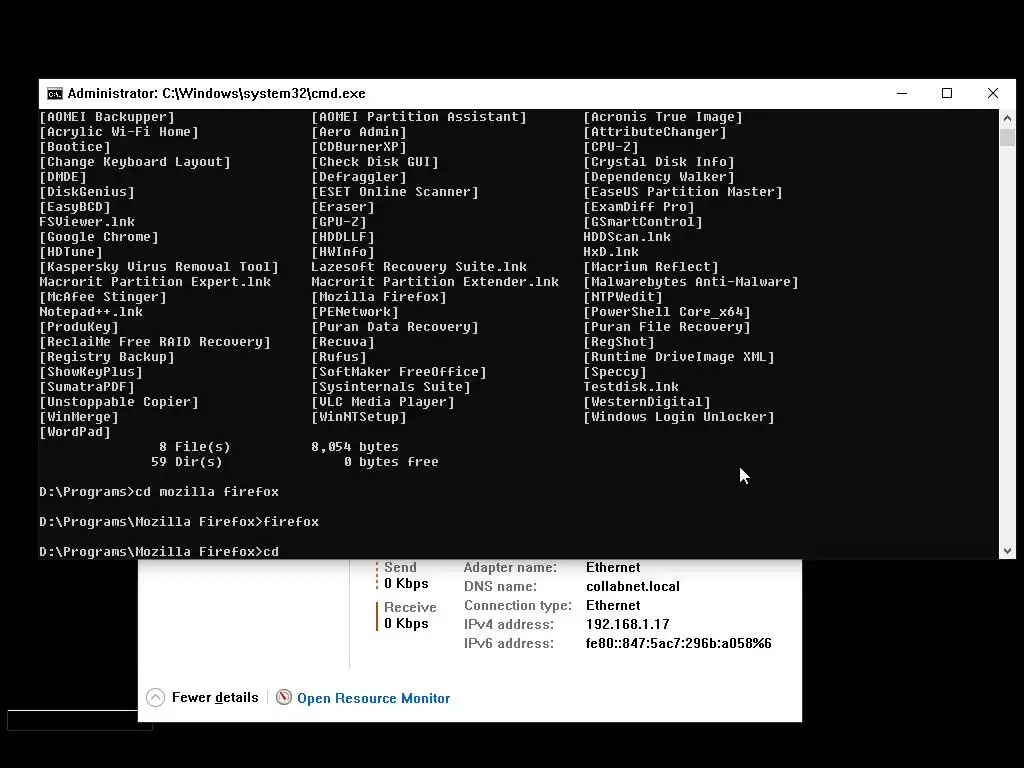Click Macrorit Partition Expert.lnk entry

(155, 282)
